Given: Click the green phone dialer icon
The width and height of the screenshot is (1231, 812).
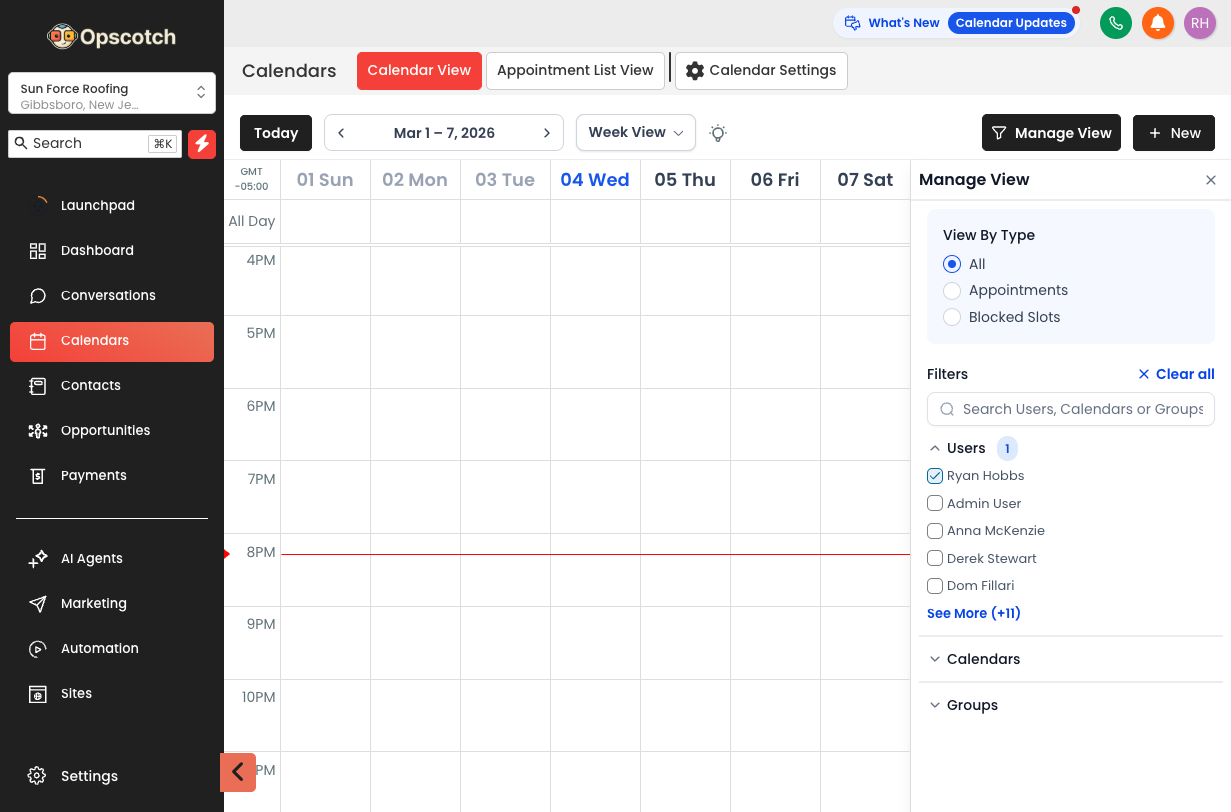Looking at the screenshot, I should coord(1115,23).
